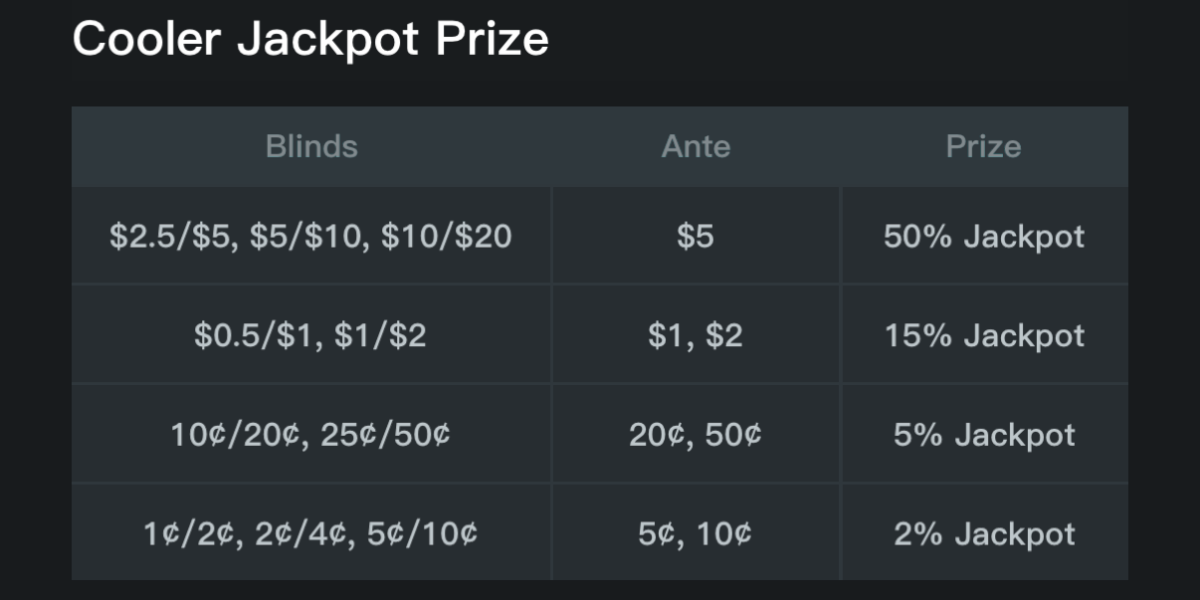Screen dimensions: 1200x600
Task: Select the Blinds column header
Action: (x=311, y=147)
